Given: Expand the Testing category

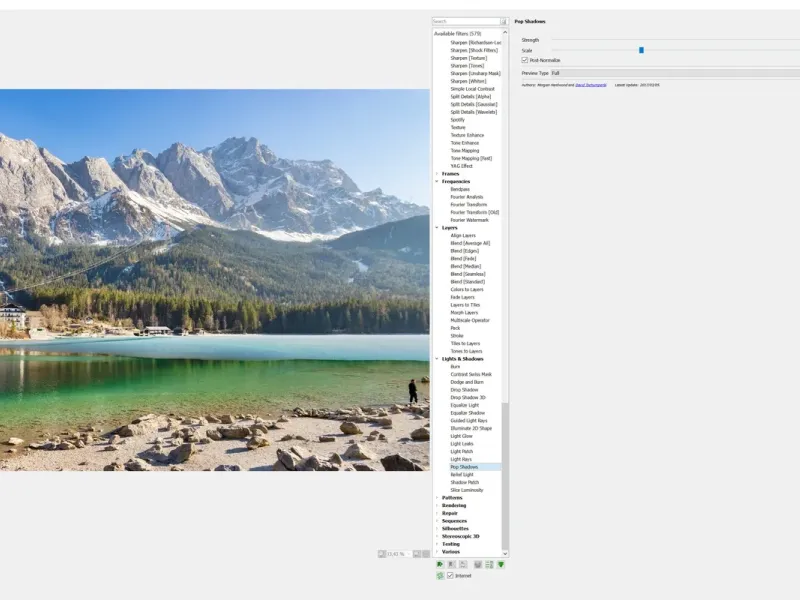Looking at the screenshot, I should 437,544.
